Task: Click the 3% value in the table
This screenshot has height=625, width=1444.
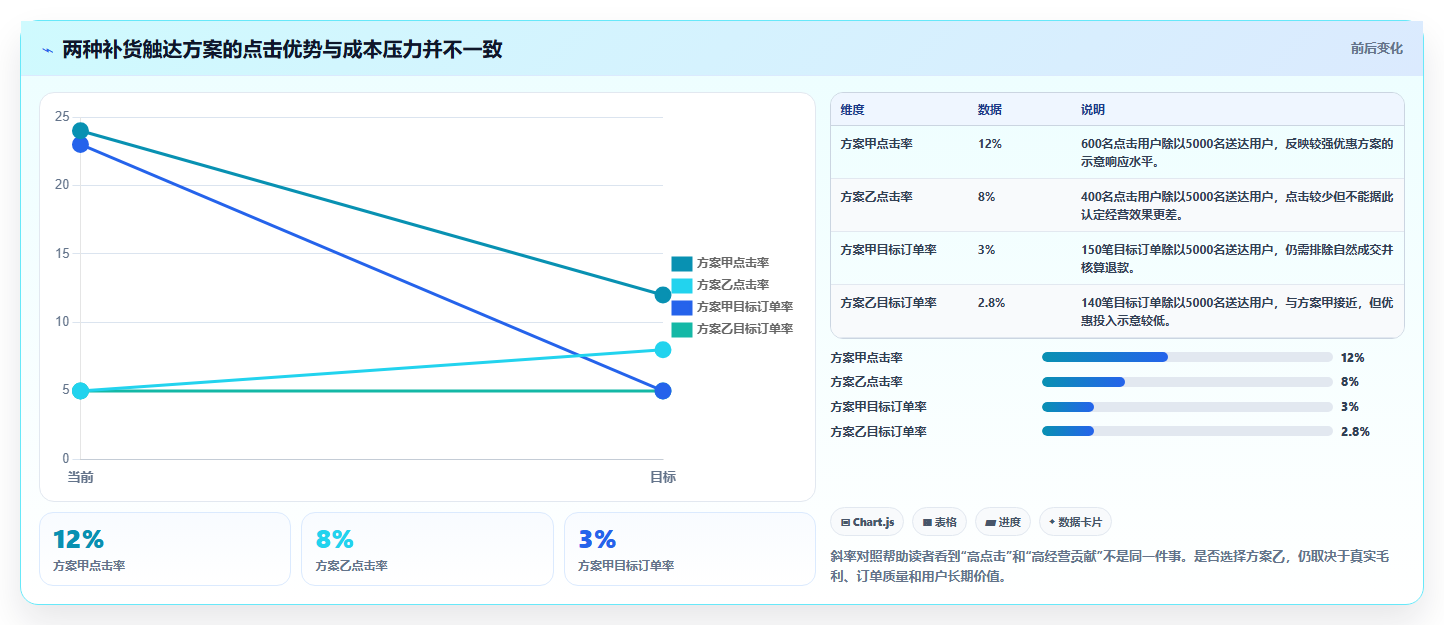Action: pos(987,250)
